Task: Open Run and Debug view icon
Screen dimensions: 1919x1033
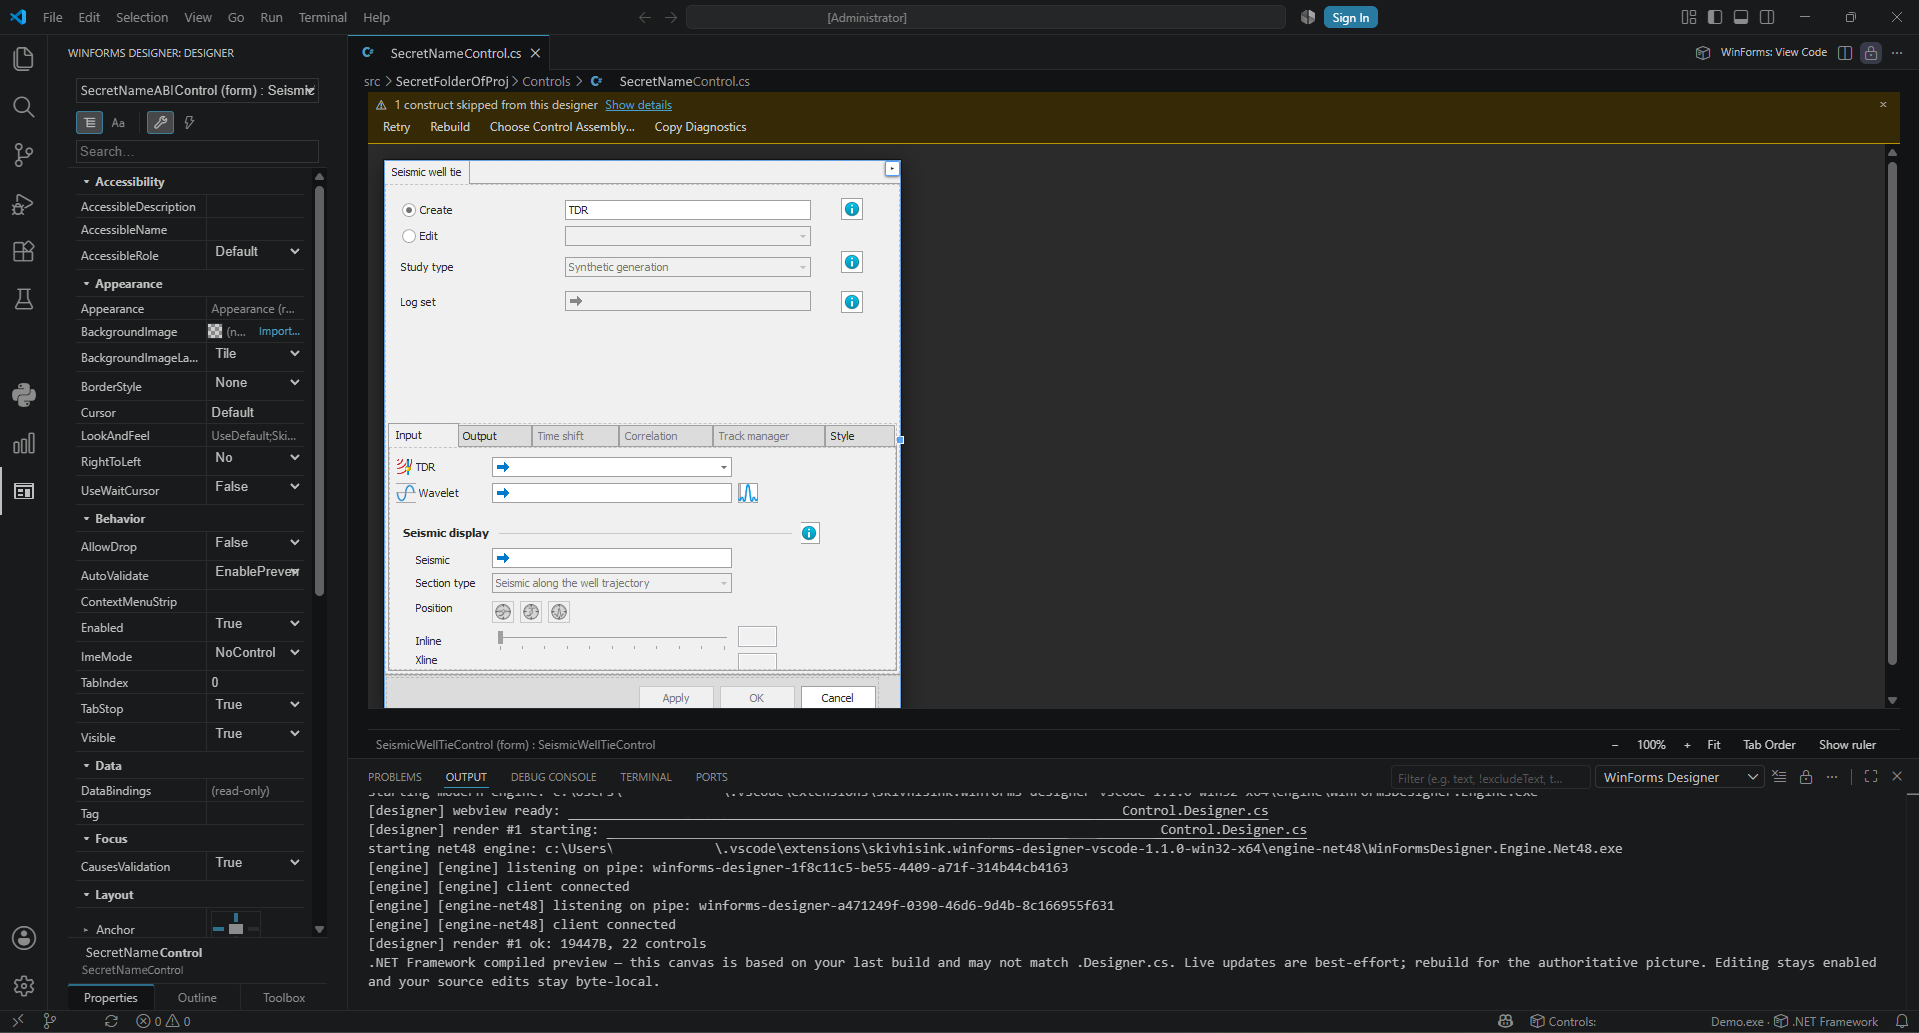Action: tap(24, 204)
